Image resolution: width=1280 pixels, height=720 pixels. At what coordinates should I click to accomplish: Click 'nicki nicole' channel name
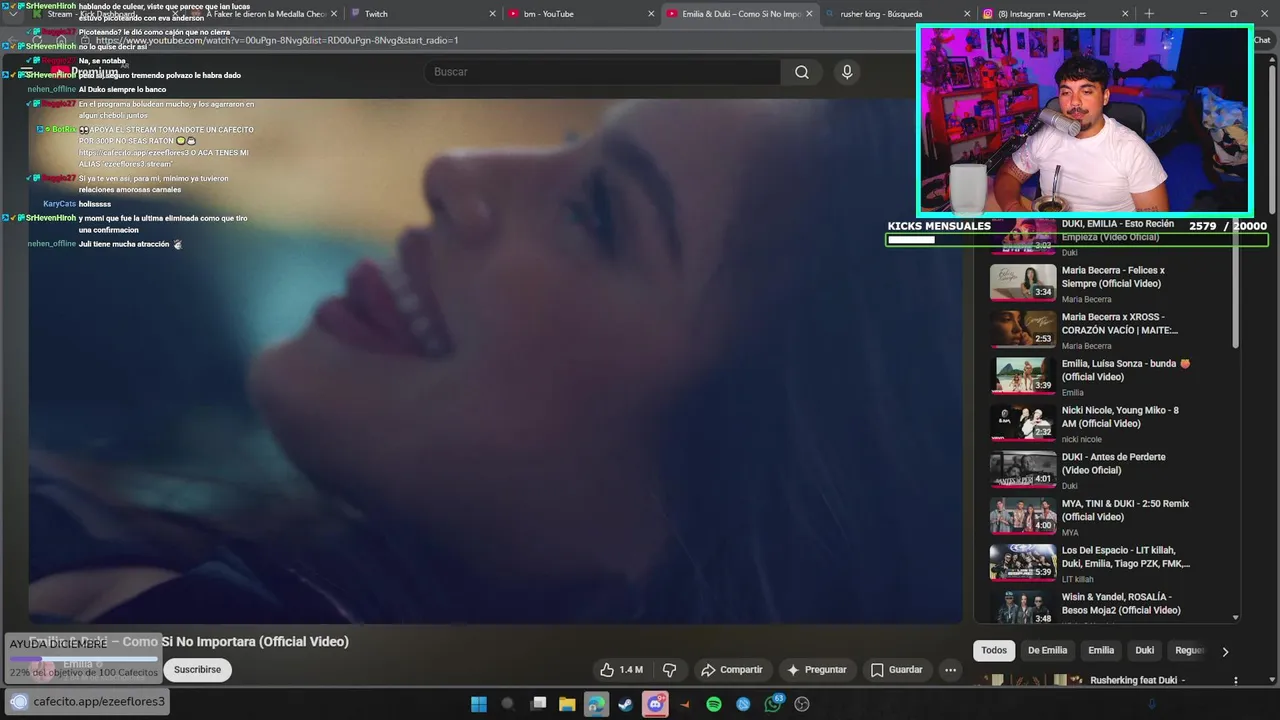1082,439
